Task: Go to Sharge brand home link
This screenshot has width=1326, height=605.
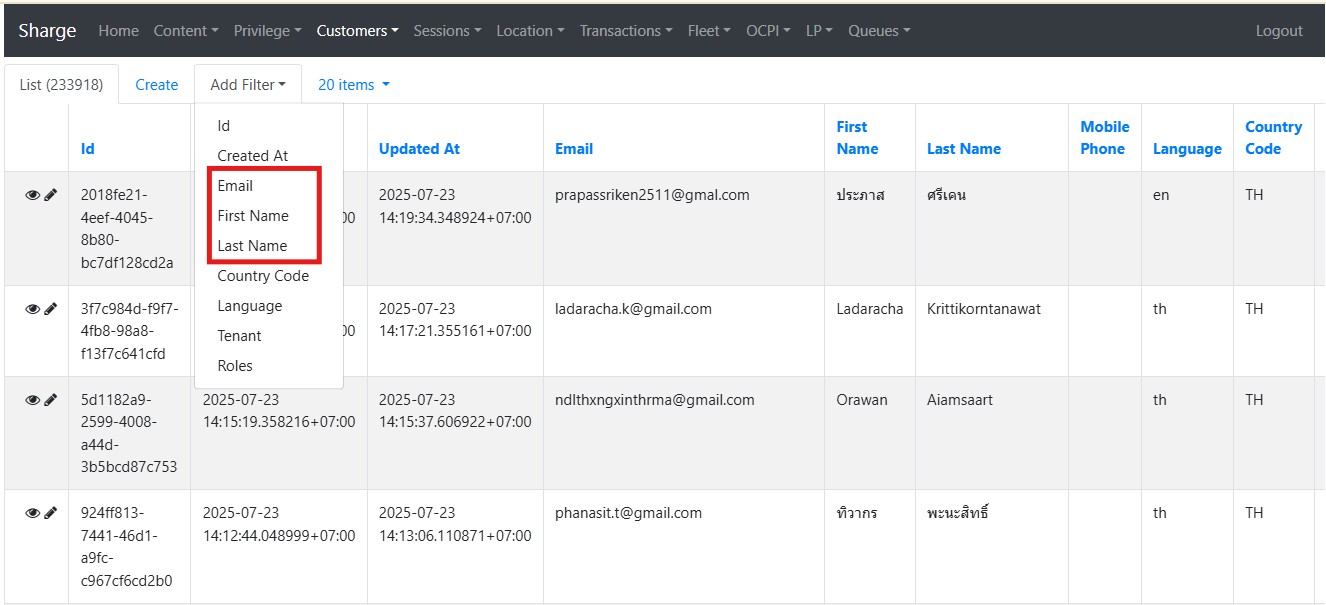Action: 47,31
